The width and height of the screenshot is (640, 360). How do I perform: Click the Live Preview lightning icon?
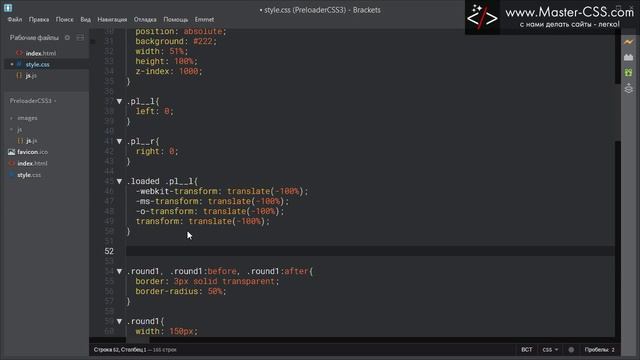[x=628, y=42]
